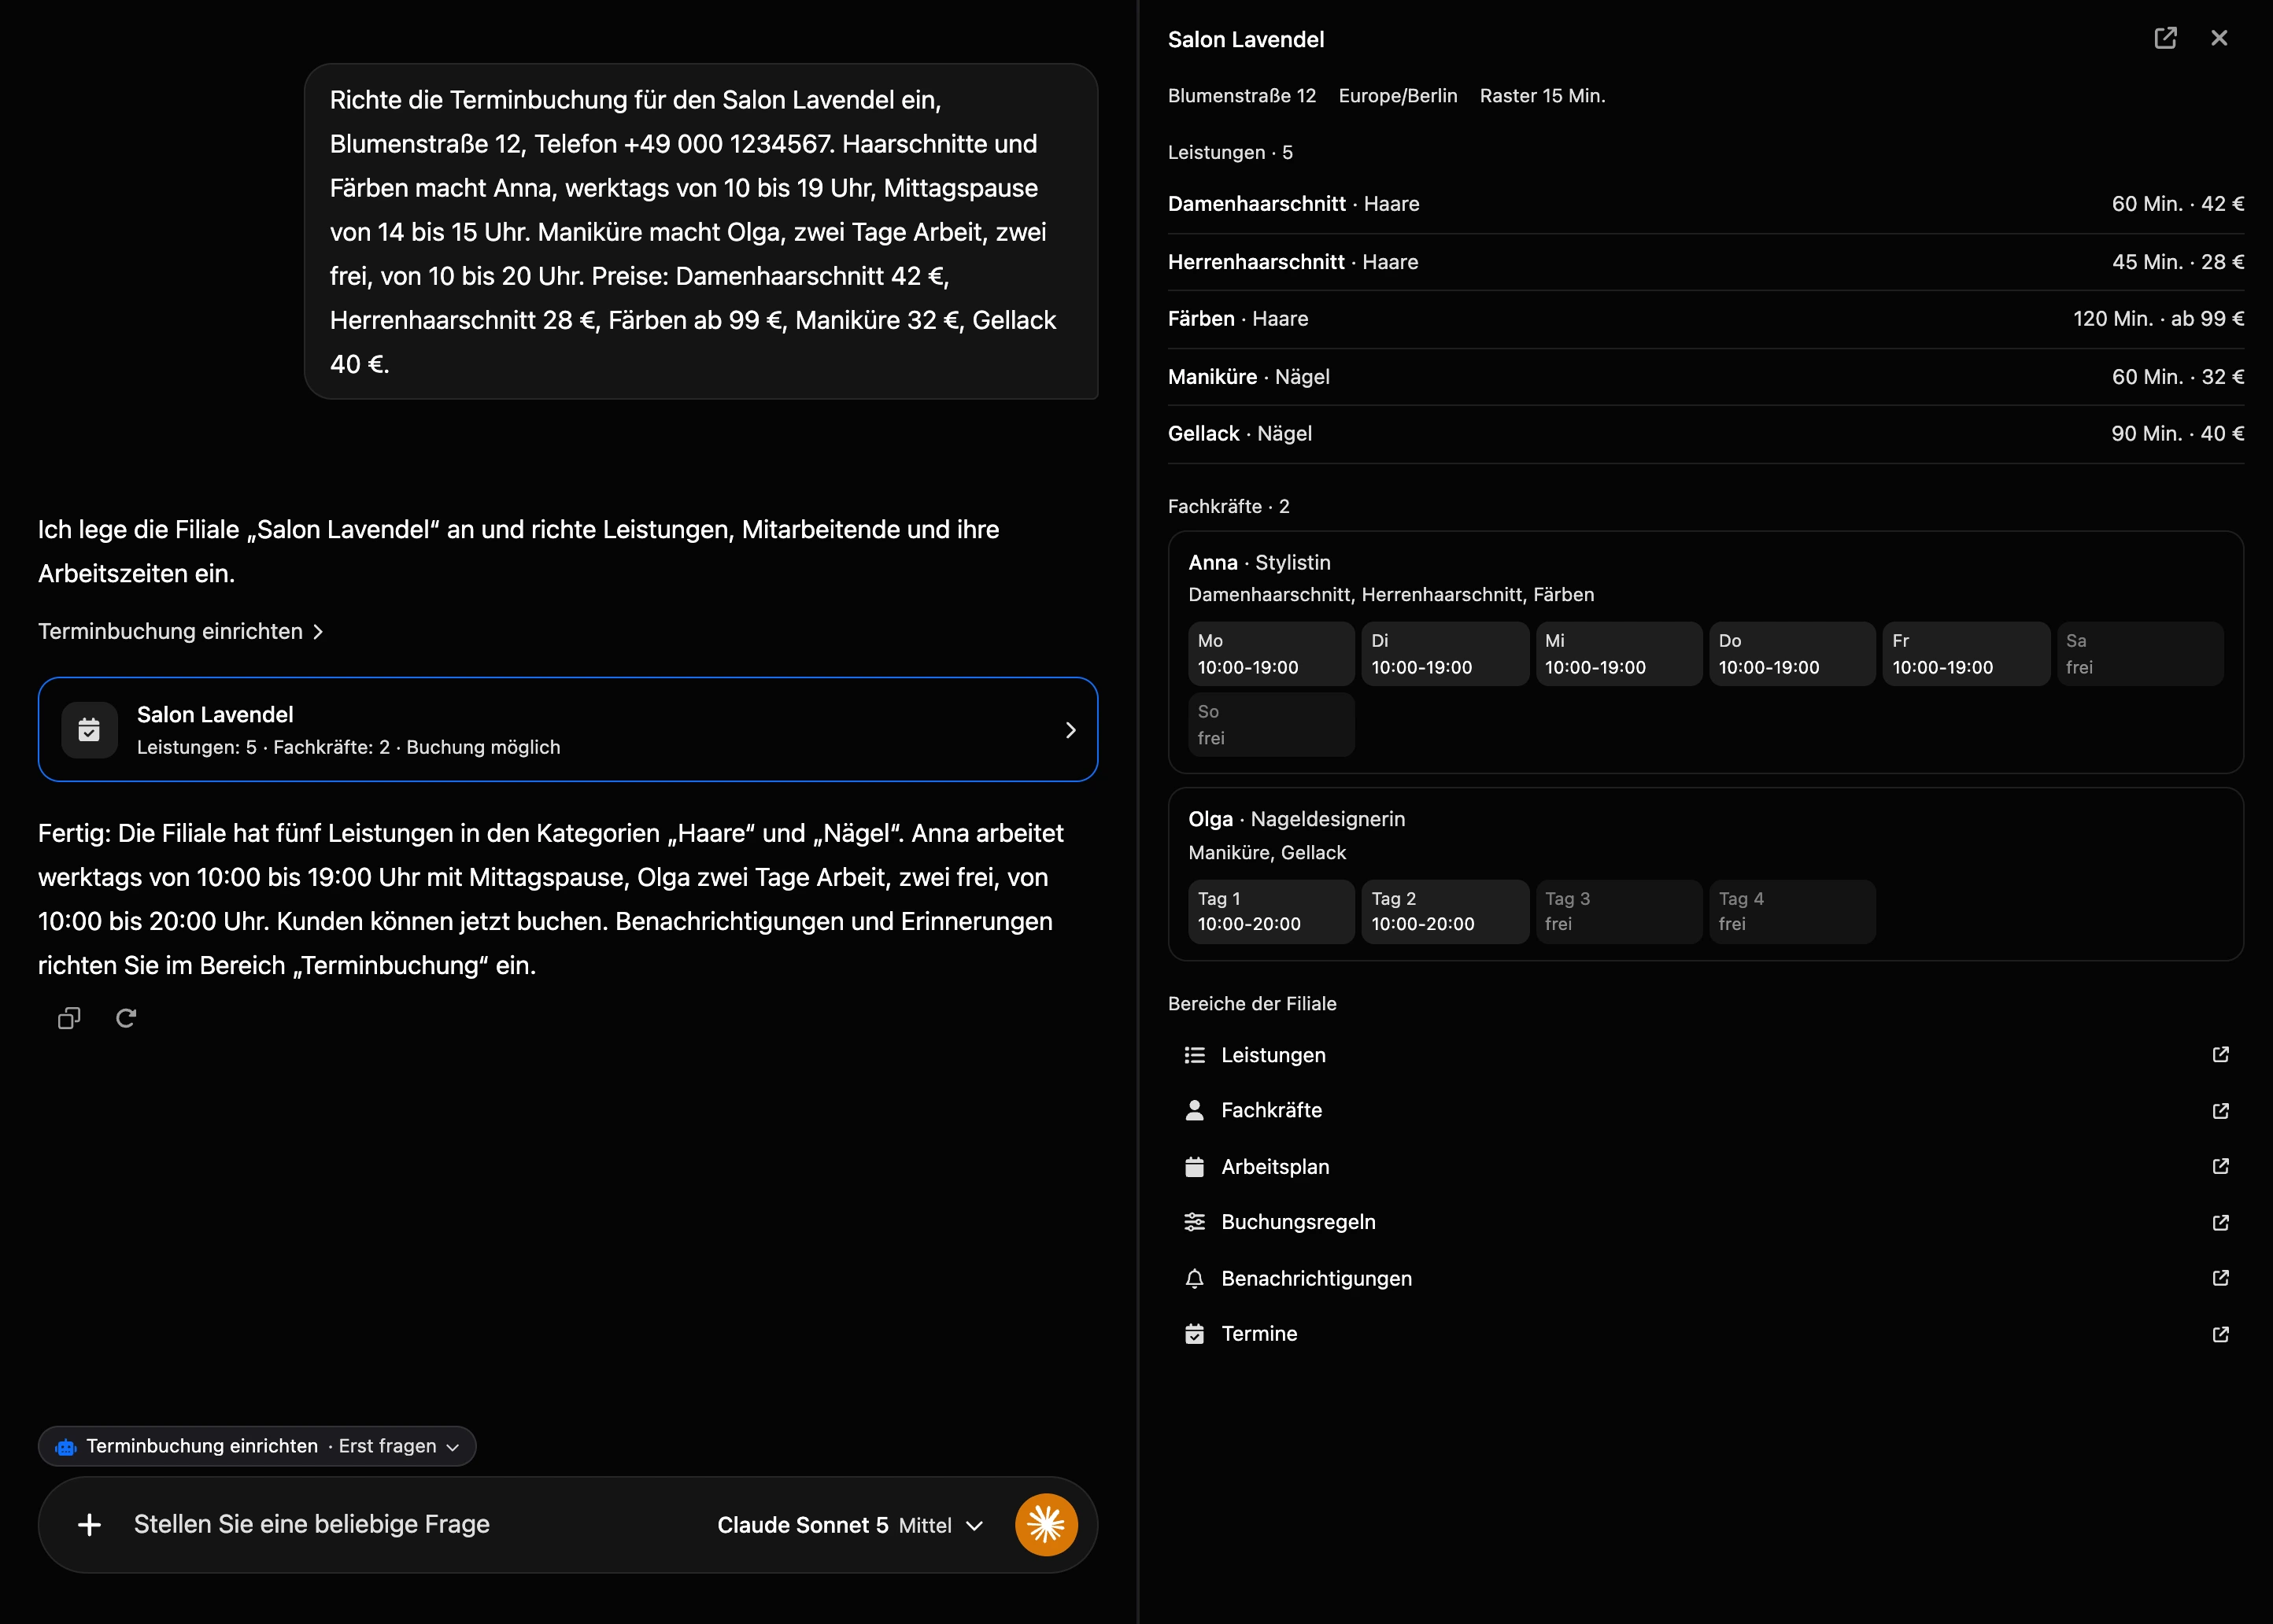Screen dimensions: 2273x1624
Task: Open the Leistungen section
Action: coord(1706,1055)
